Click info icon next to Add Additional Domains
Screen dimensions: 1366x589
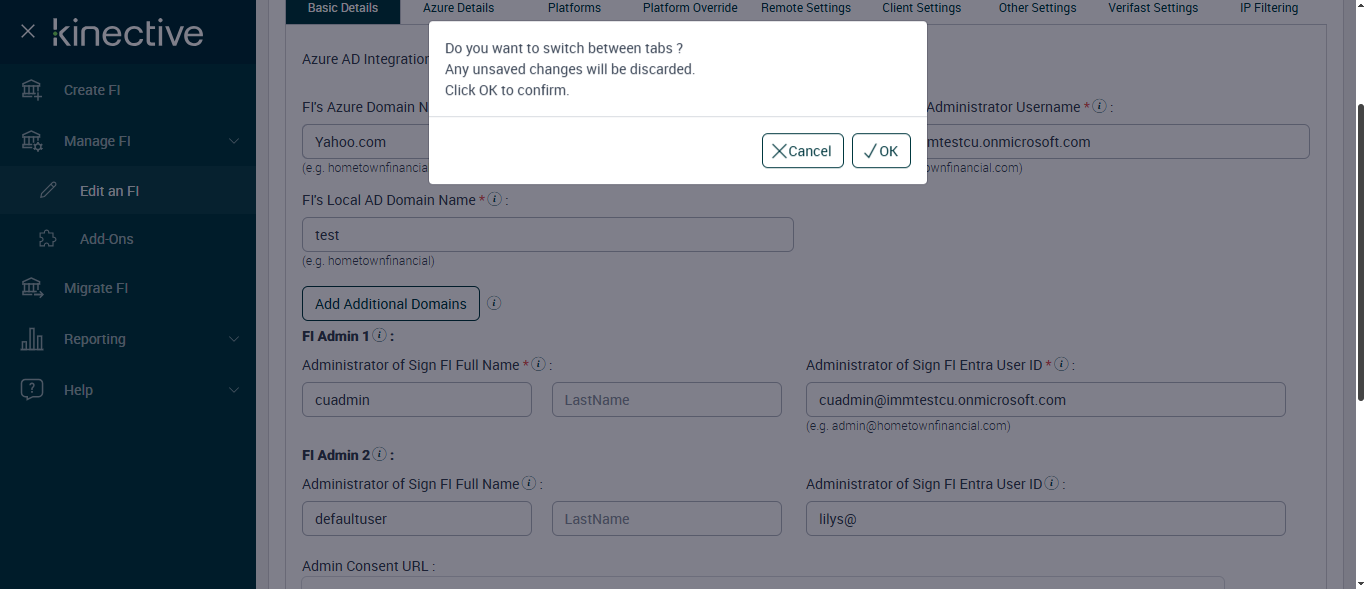pos(494,303)
